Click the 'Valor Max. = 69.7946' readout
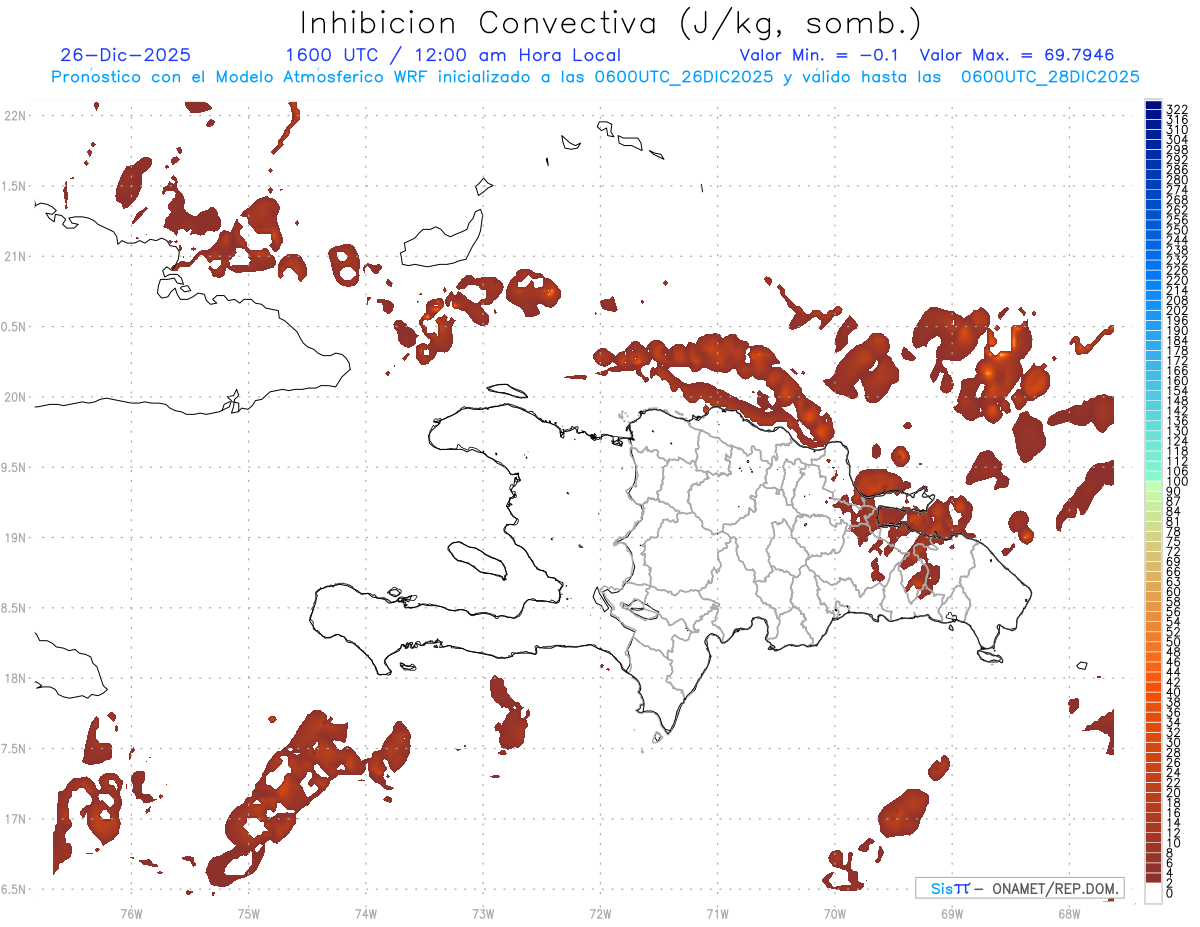 [x=1017, y=55]
